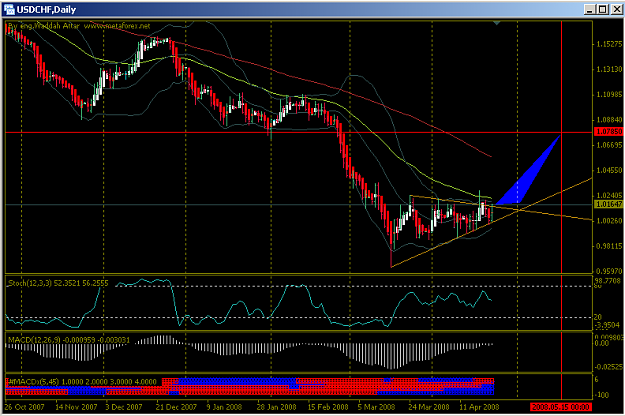Click the 1.10985 price scale value
Image resolution: width=625 pixels, height=416 pixels.
609,95
